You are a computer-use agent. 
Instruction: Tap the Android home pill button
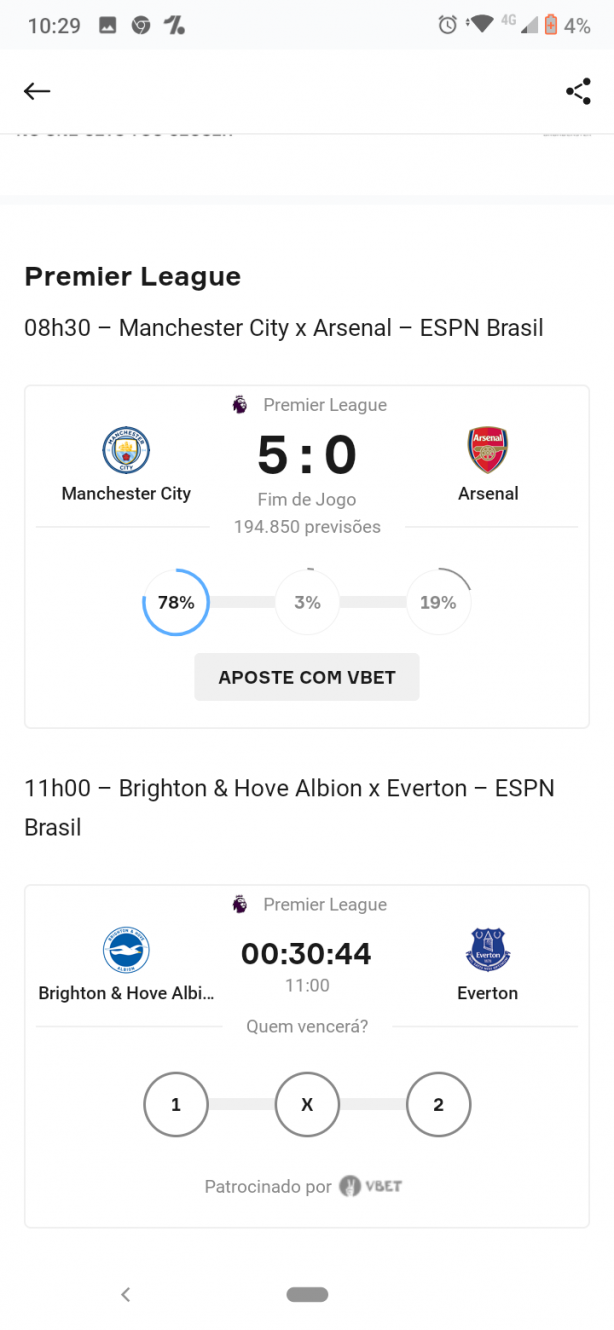tap(307, 1294)
